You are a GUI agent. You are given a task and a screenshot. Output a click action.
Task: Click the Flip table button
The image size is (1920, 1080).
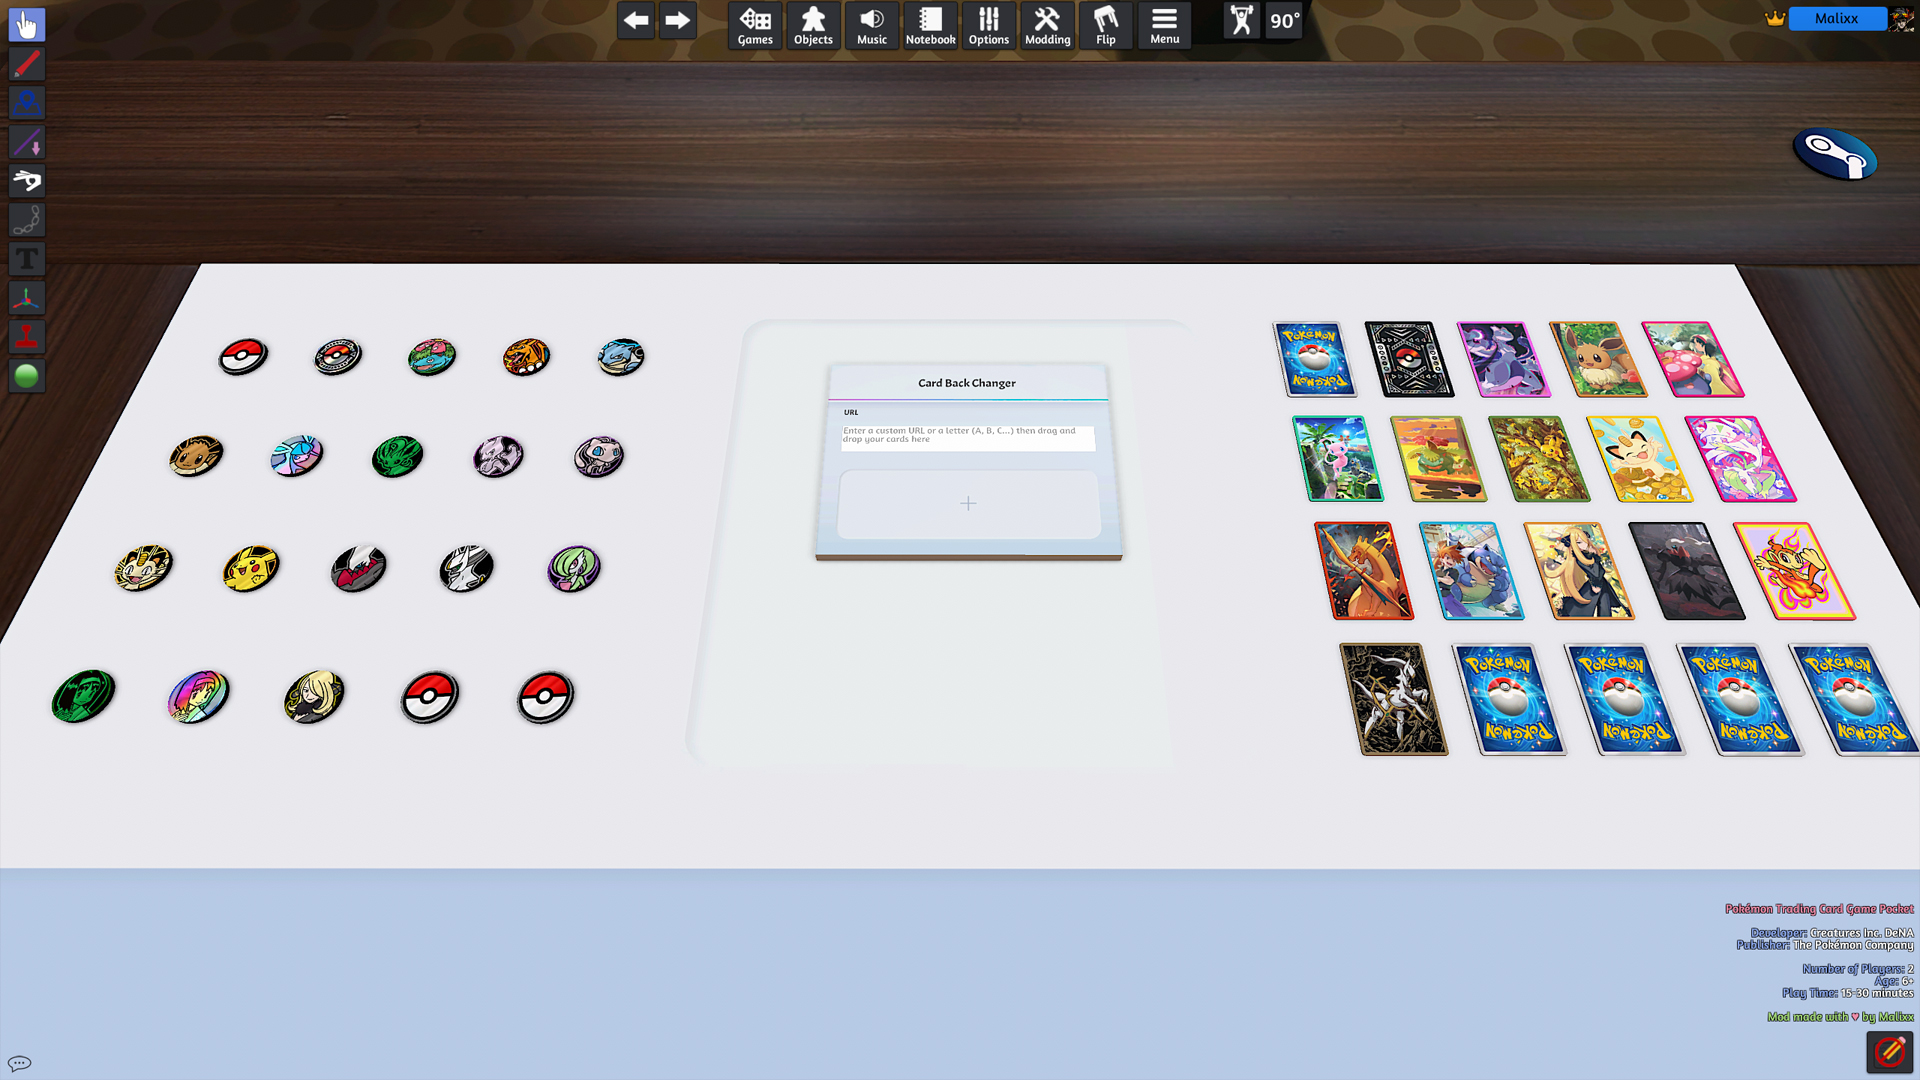pyautogui.click(x=1106, y=25)
